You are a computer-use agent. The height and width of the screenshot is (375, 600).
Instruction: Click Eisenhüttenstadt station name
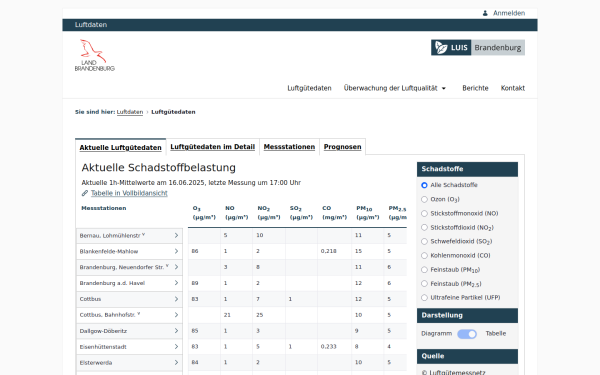[103, 347]
